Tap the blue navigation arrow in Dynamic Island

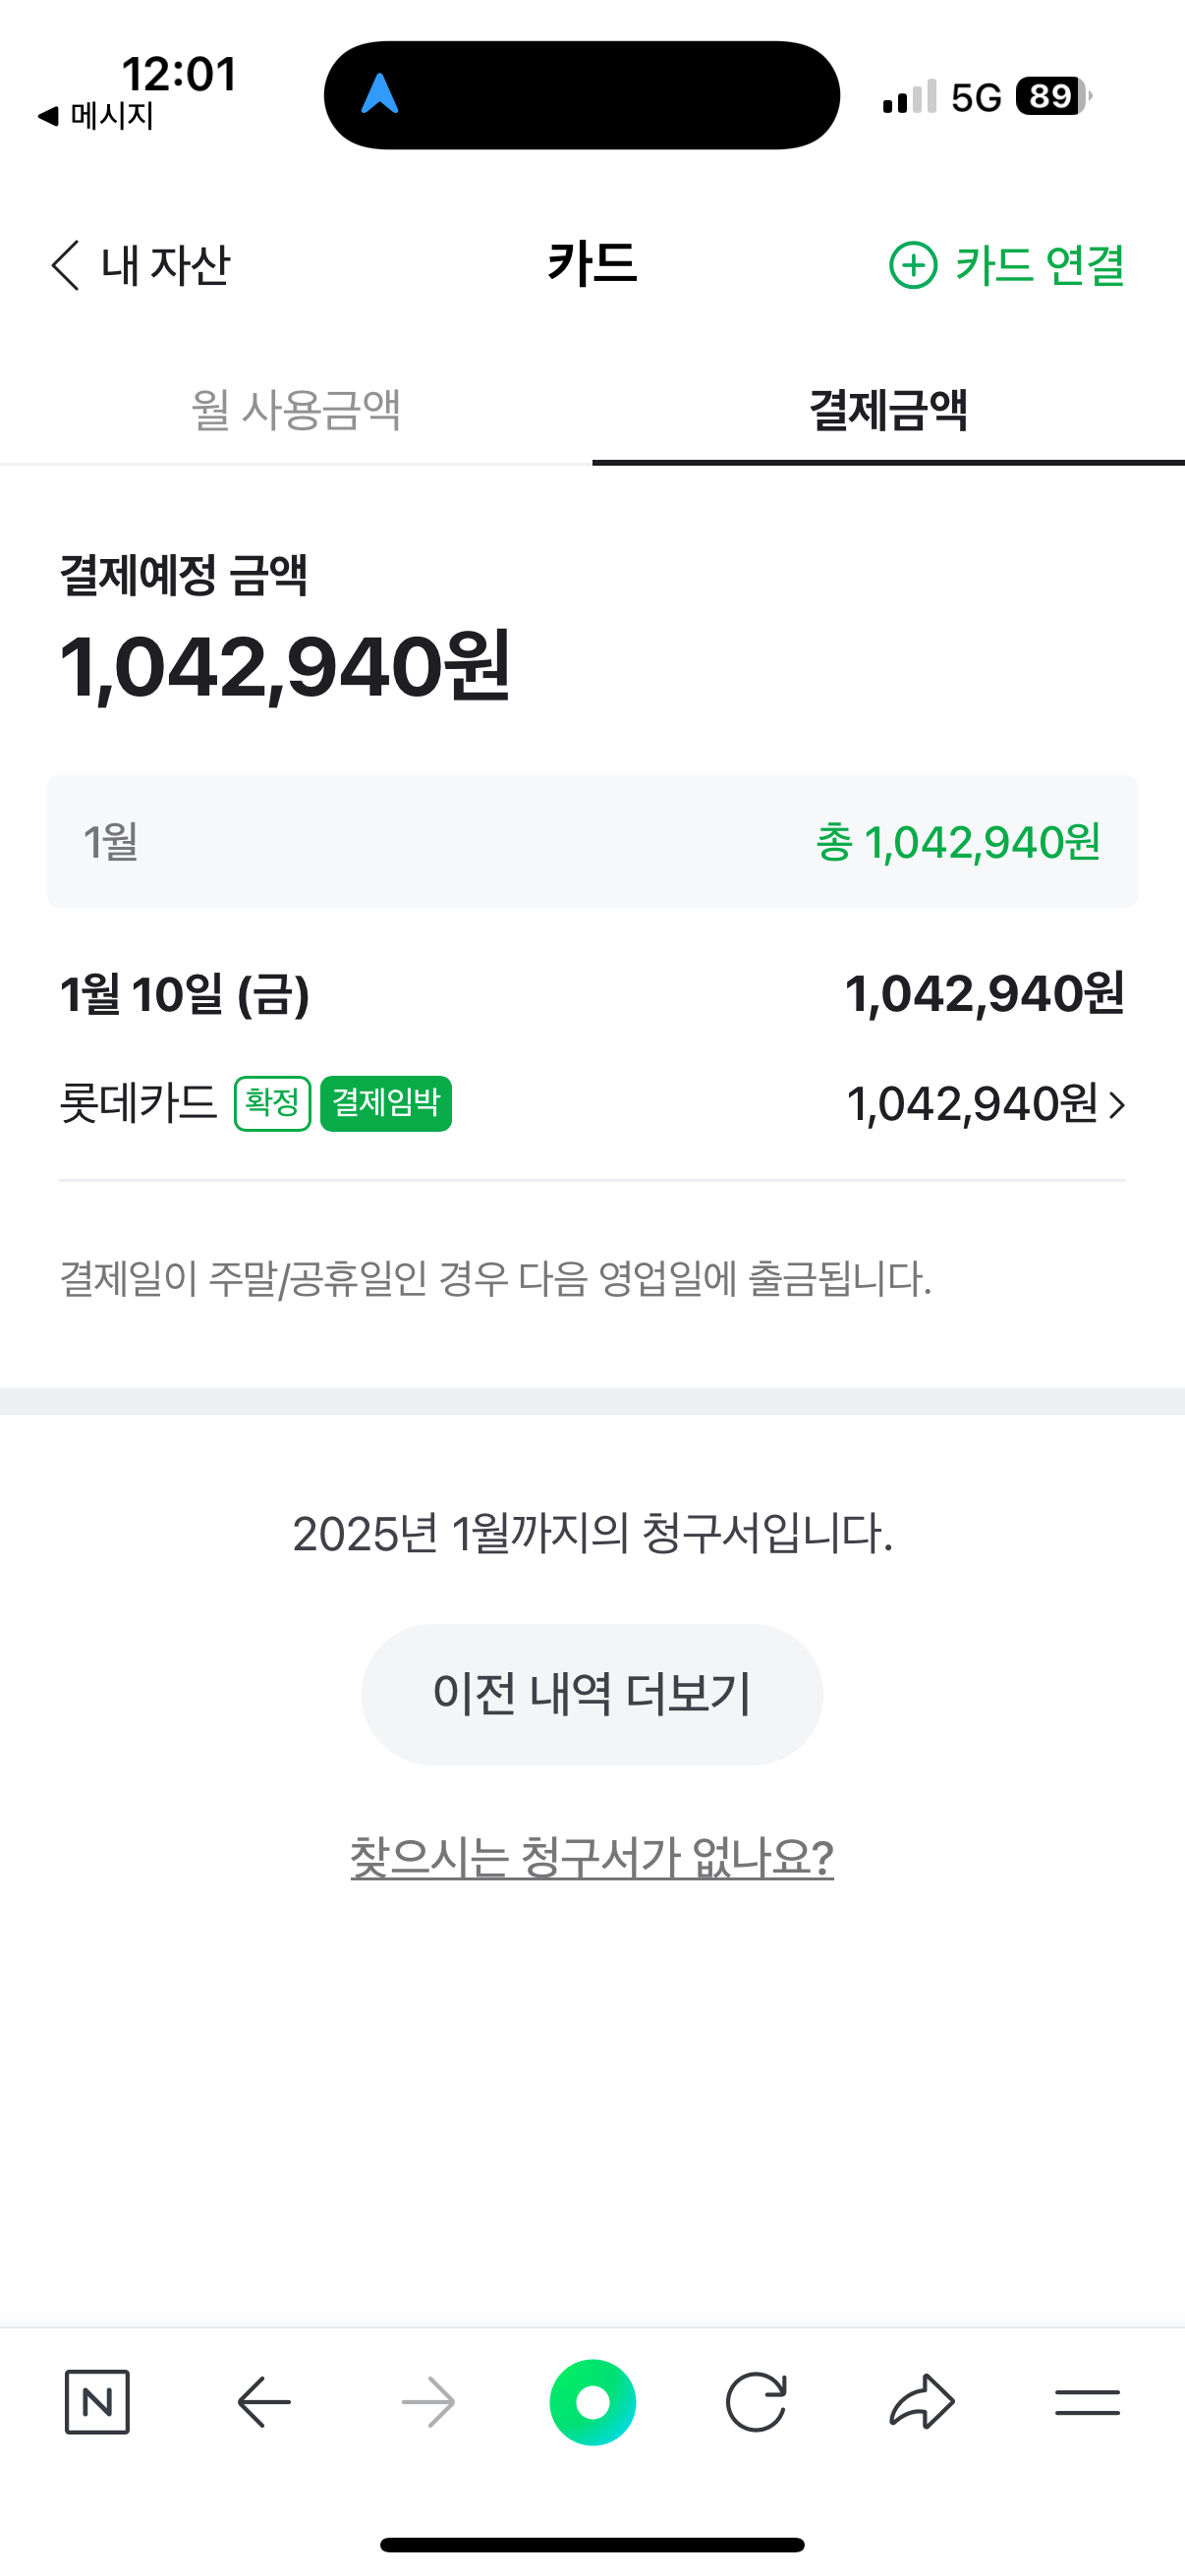click(380, 95)
